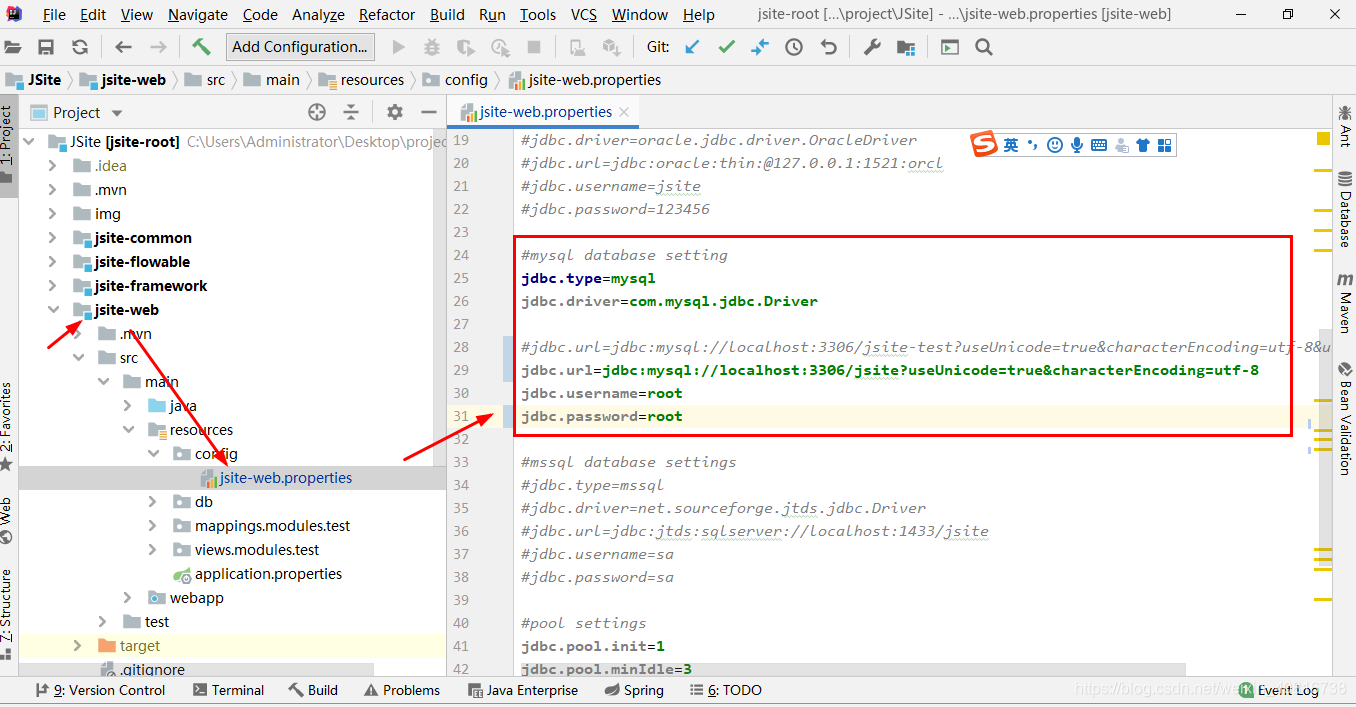Click the Build project hammer icon

coord(201,47)
